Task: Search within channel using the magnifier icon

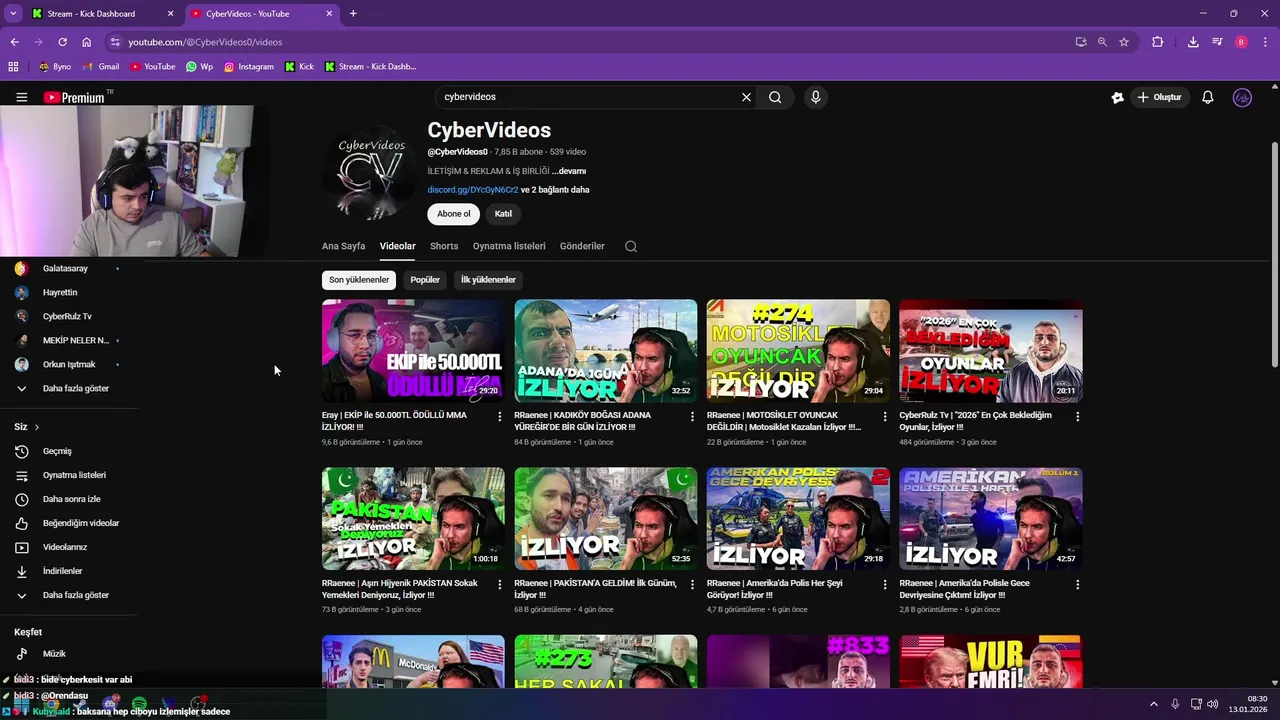Action: [631, 246]
